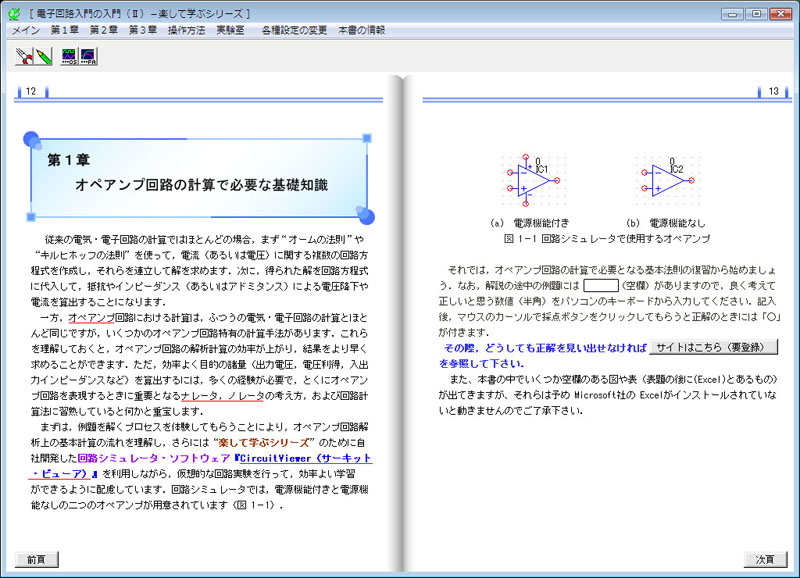800x578 pixels.
Task: Open the 第1章 menu
Action: pos(65,30)
